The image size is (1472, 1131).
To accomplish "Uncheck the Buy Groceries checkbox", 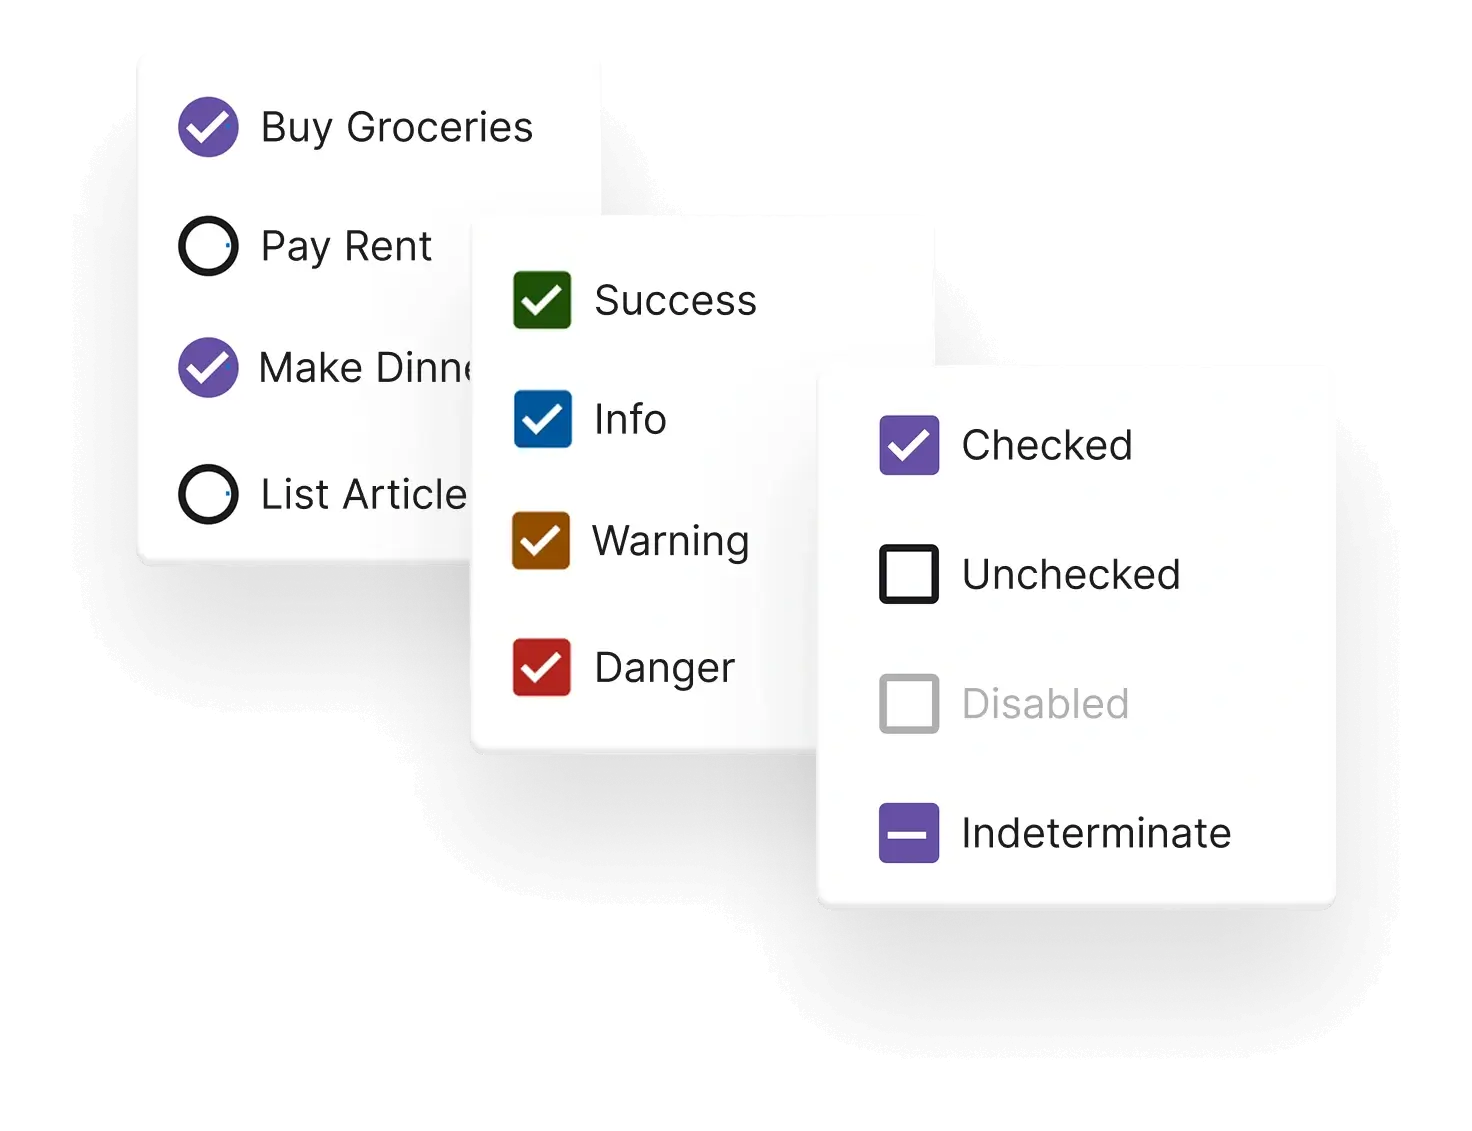I will [x=208, y=126].
